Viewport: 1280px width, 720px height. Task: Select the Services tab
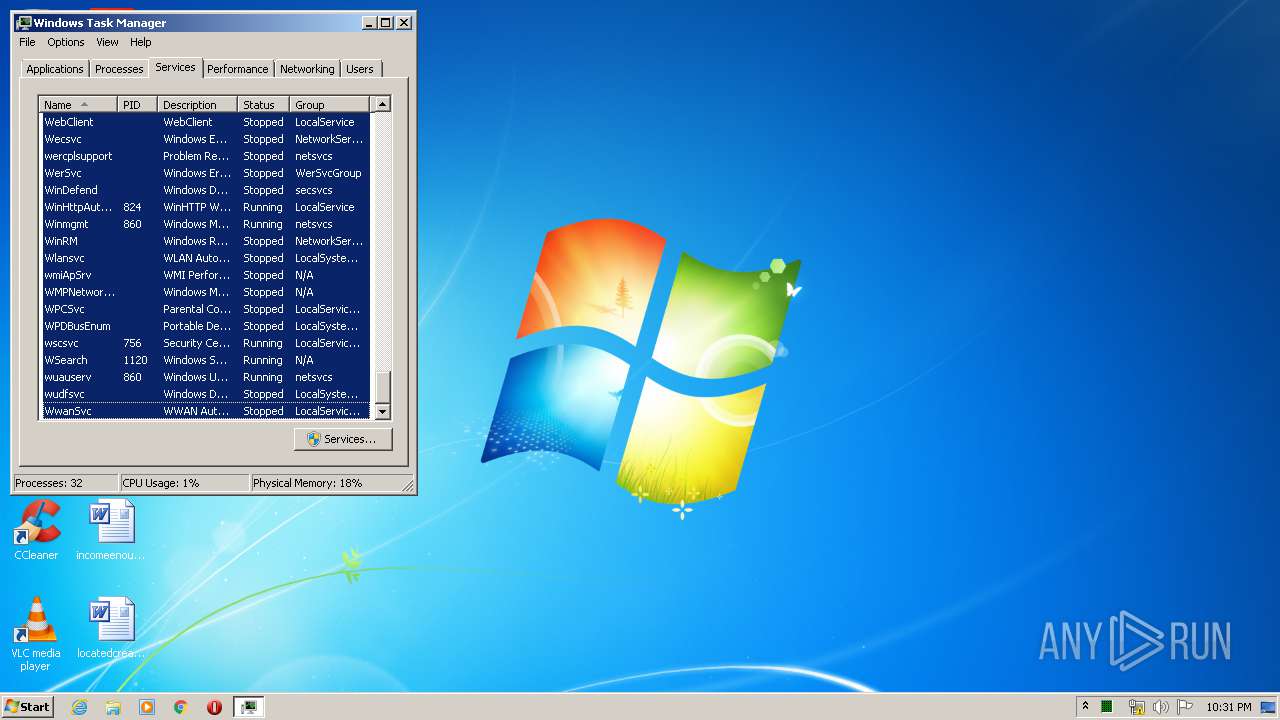pos(175,67)
